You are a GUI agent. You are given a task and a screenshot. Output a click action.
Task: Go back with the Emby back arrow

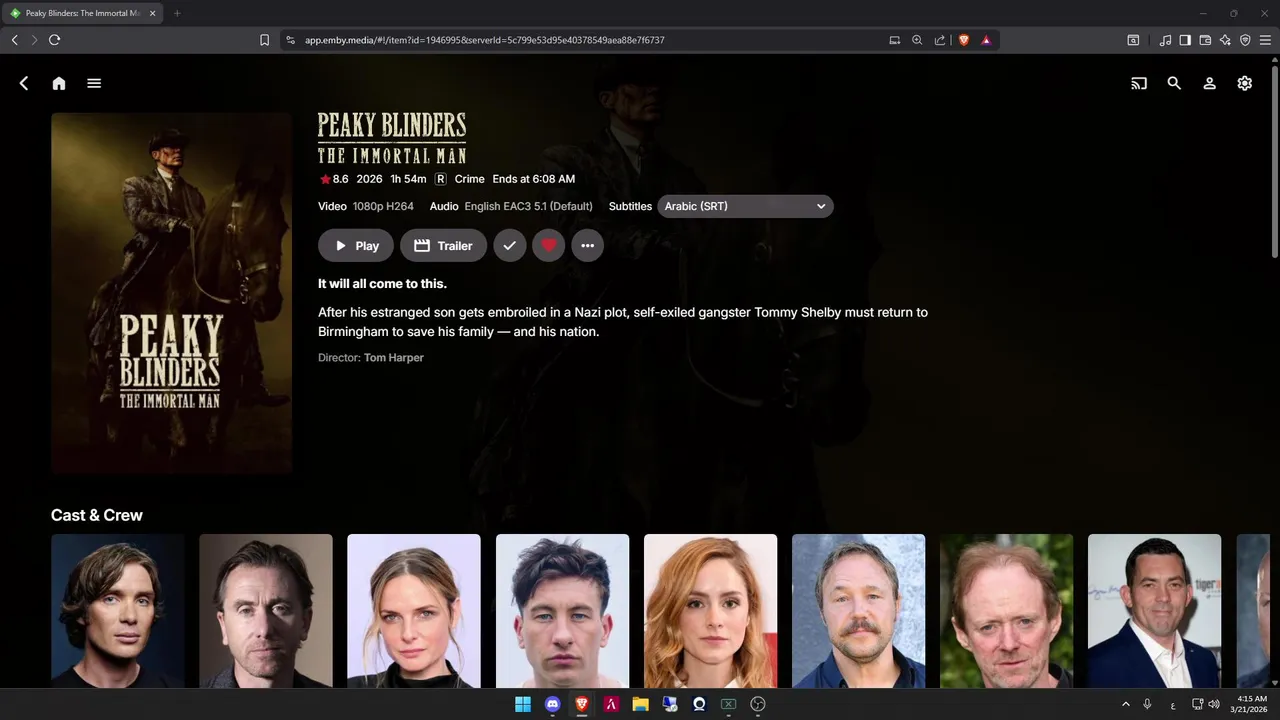[24, 84]
